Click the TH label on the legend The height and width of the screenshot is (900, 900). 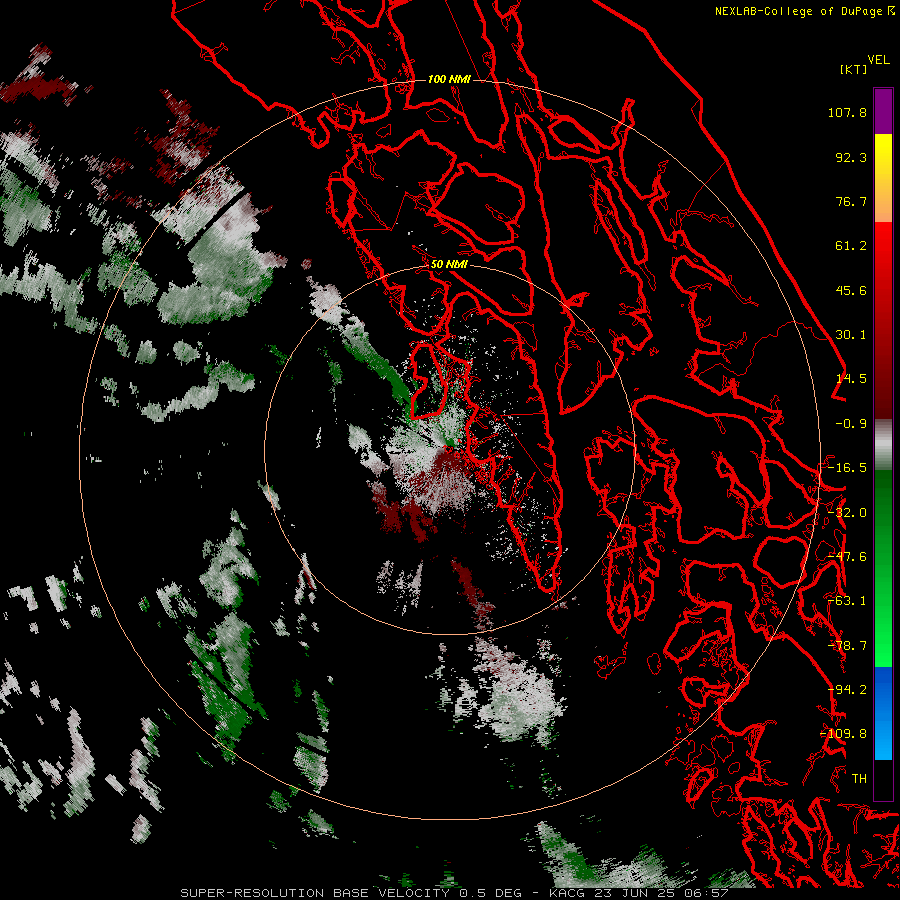859,779
